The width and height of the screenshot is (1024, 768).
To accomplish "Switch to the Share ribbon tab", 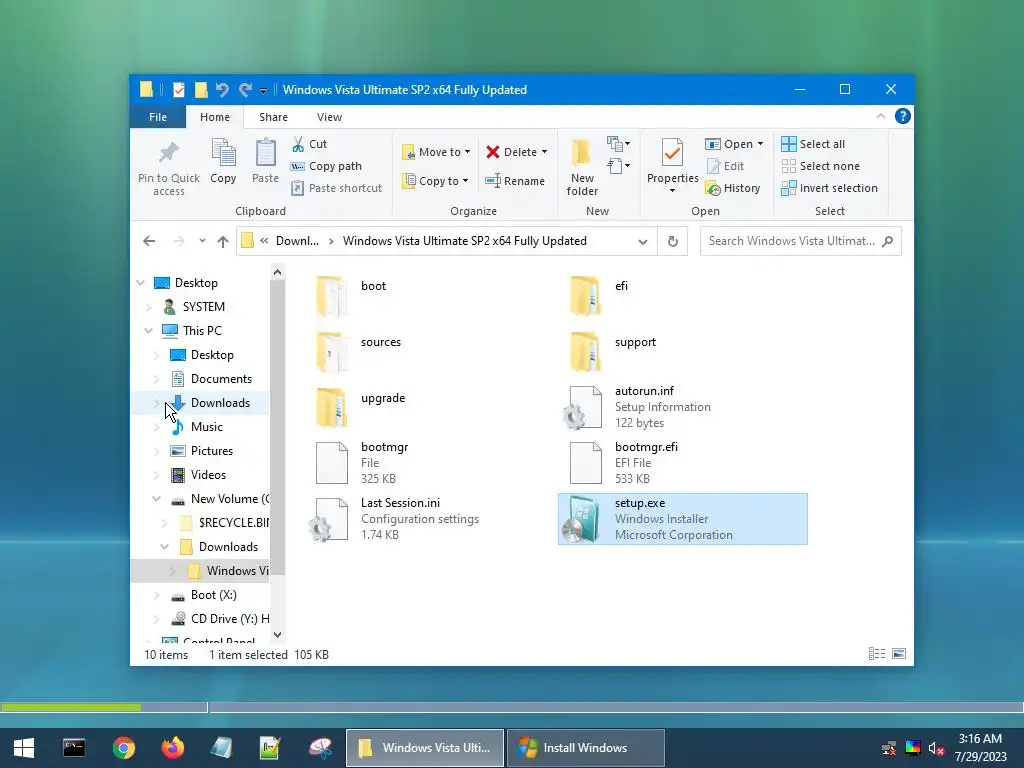I will tap(273, 117).
